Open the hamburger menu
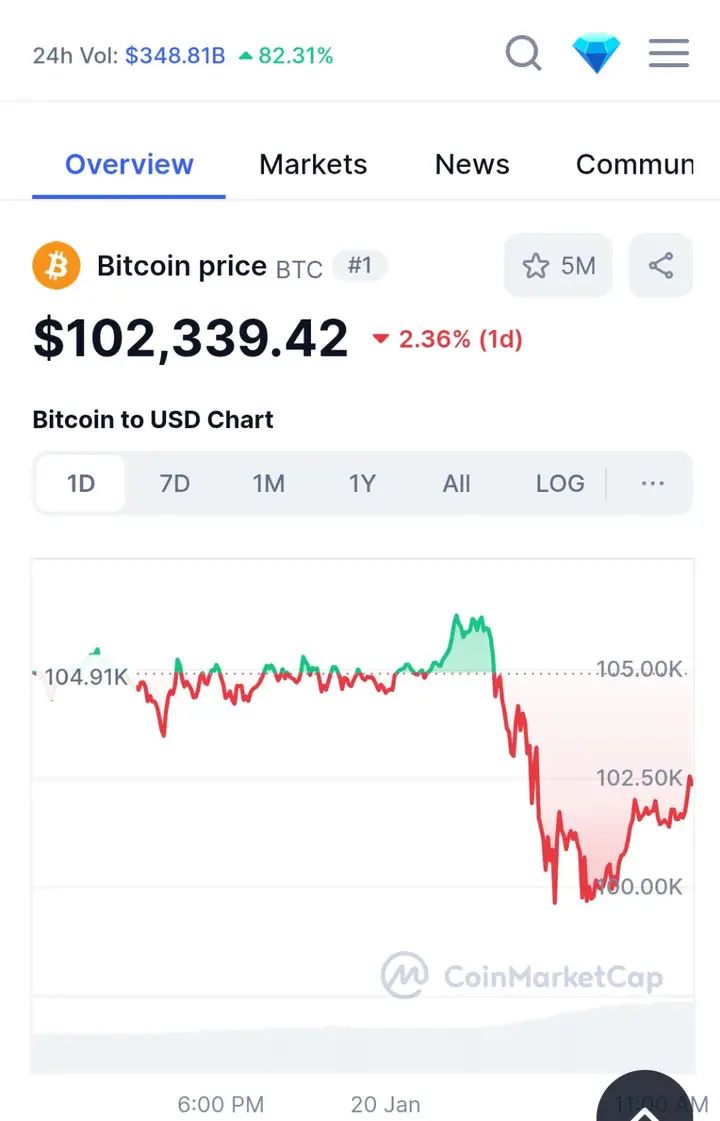The height and width of the screenshot is (1121, 720). tap(669, 53)
